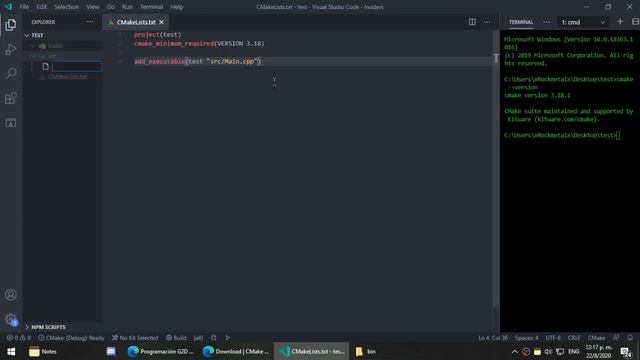Open volume control in system tray
This screenshot has height=360, width=640.
coord(548,351)
